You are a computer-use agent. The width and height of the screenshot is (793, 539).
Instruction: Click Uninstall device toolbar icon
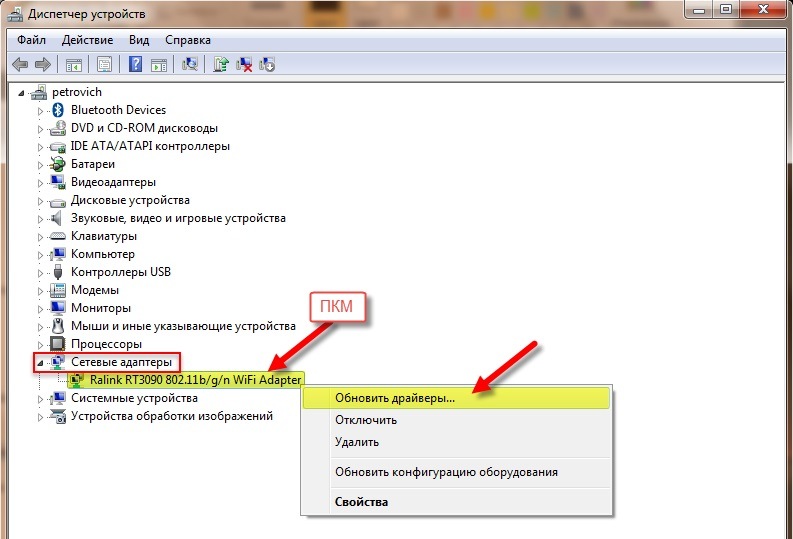267,64
